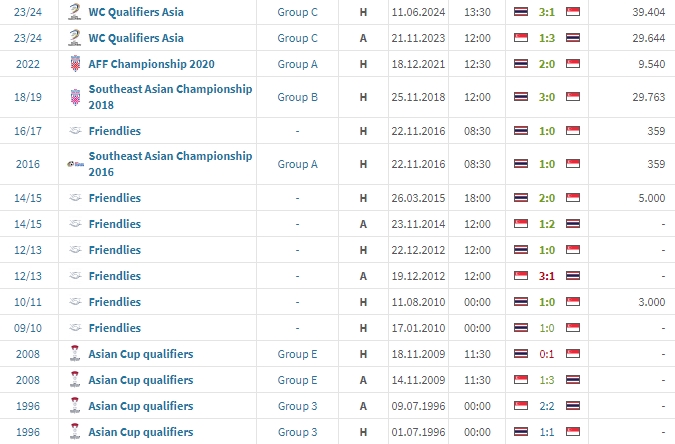The width and height of the screenshot is (675, 444).
Task: Click the Friendlies handshake icon for 26.03.2015 match
Action: coord(75,198)
